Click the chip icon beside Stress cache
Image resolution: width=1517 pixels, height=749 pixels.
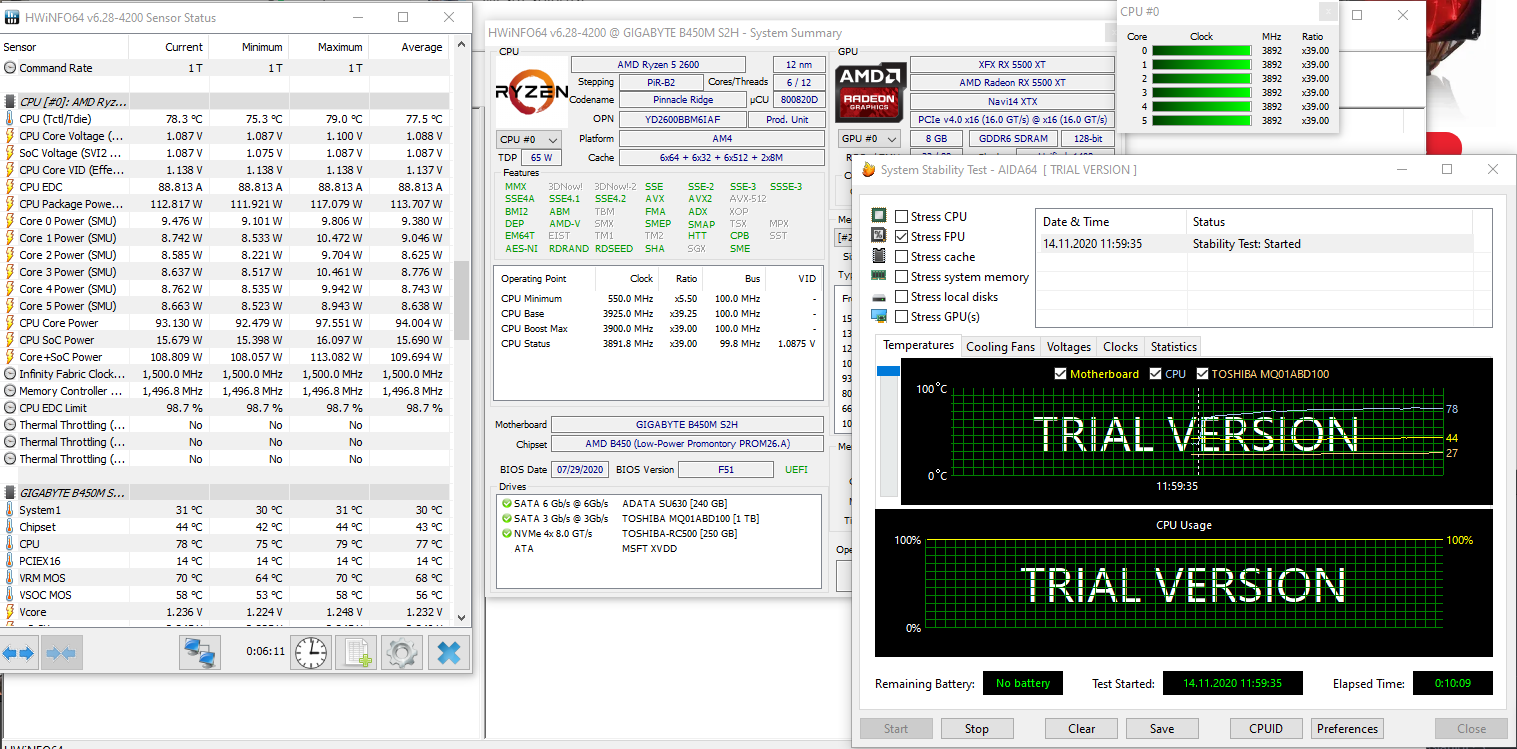[x=879, y=256]
